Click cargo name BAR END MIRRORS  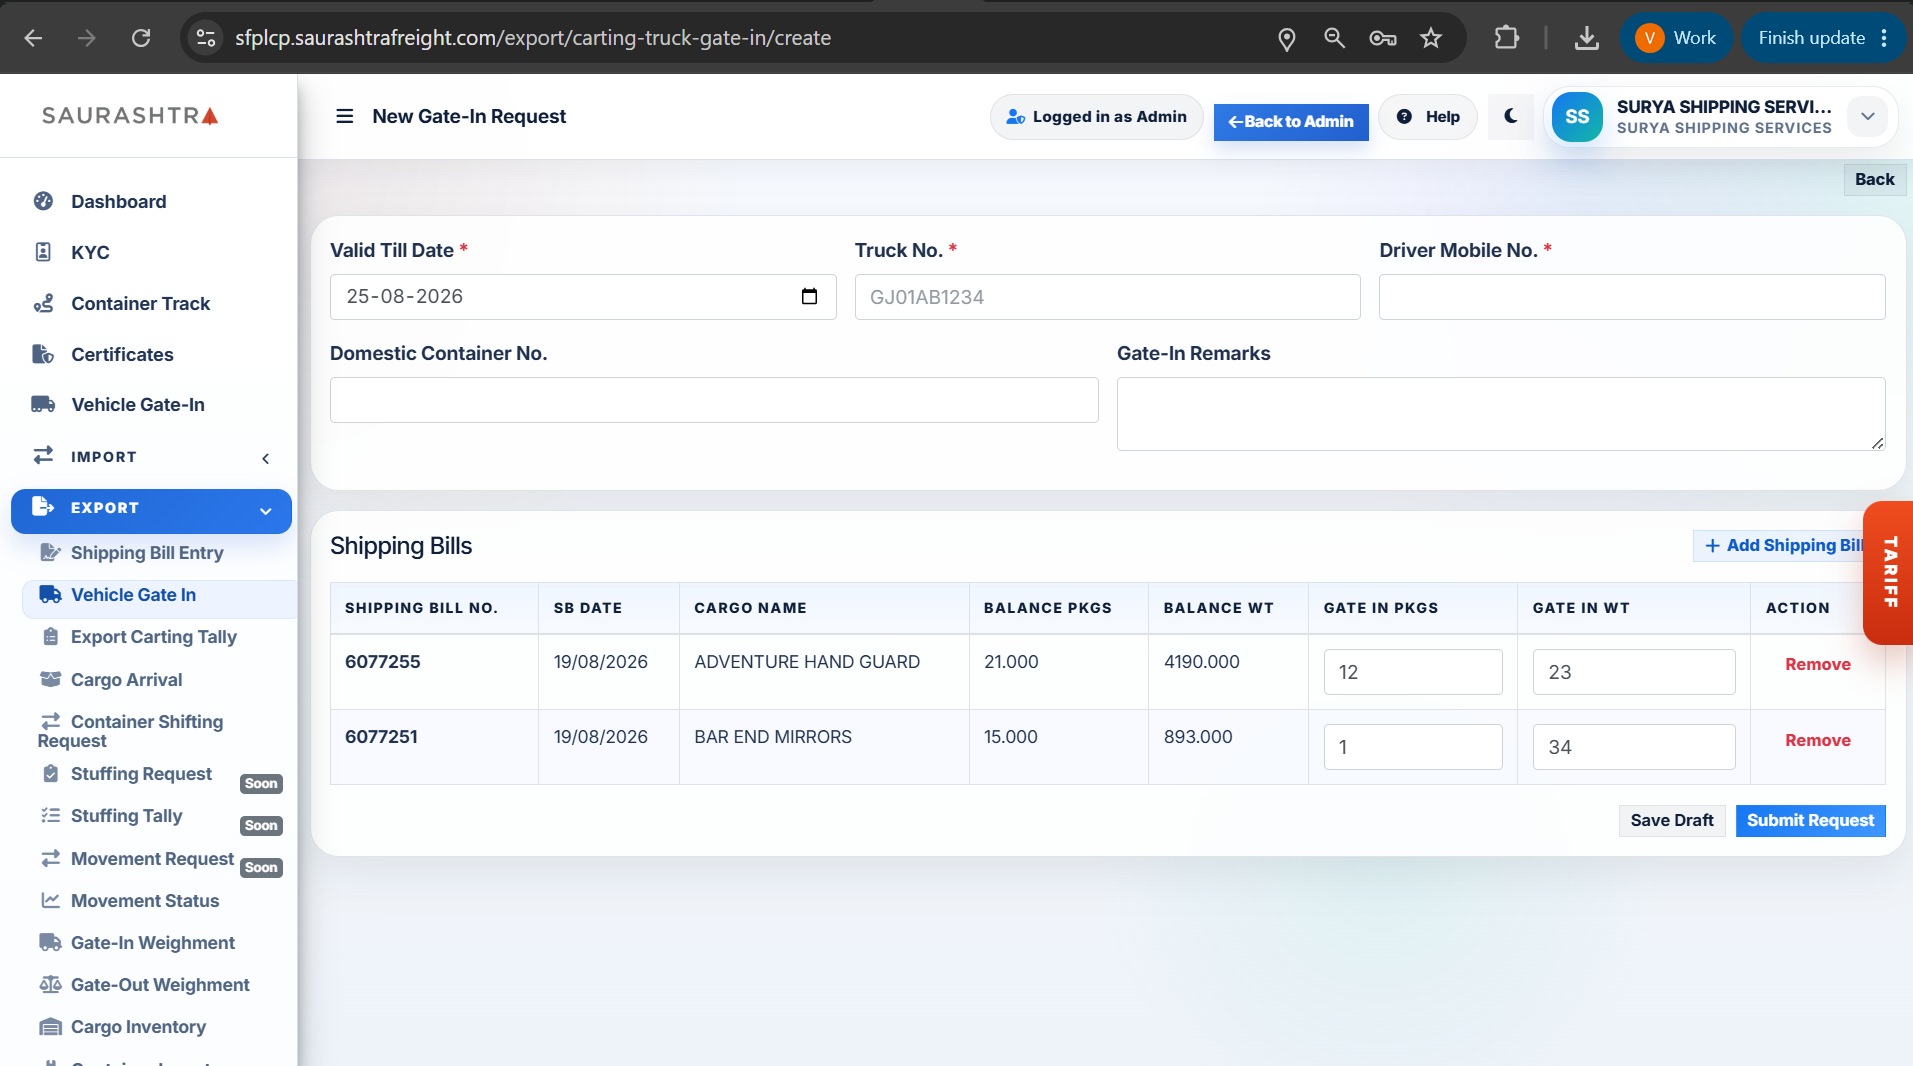point(772,737)
